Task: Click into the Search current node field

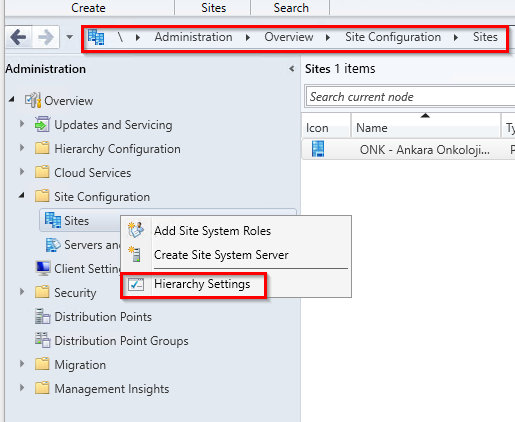Action: 410,97
